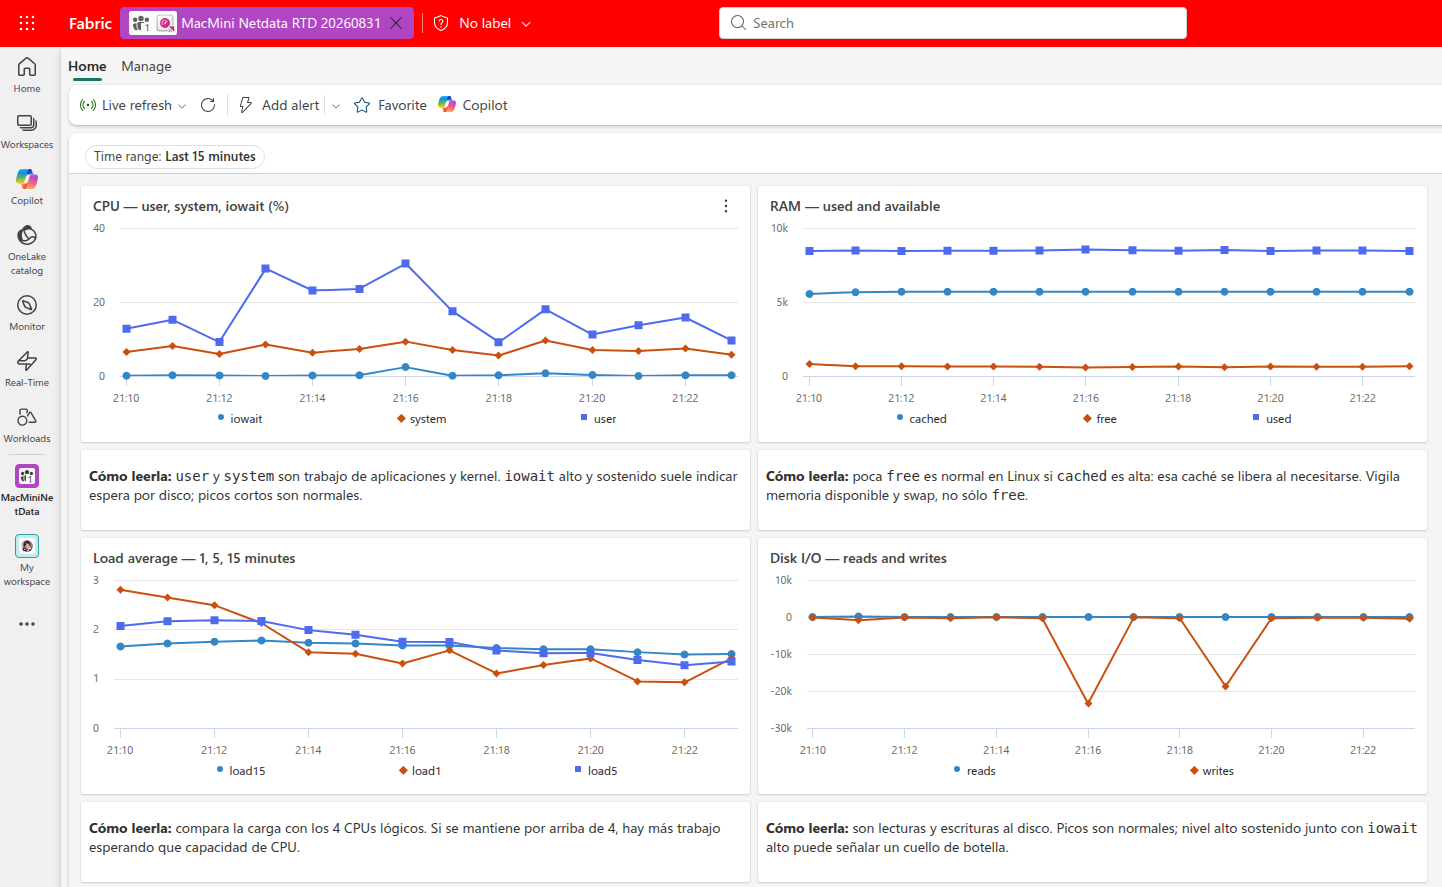Image resolution: width=1442 pixels, height=887 pixels.
Task: Click the Copilot toolbar icon
Action: [447, 105]
